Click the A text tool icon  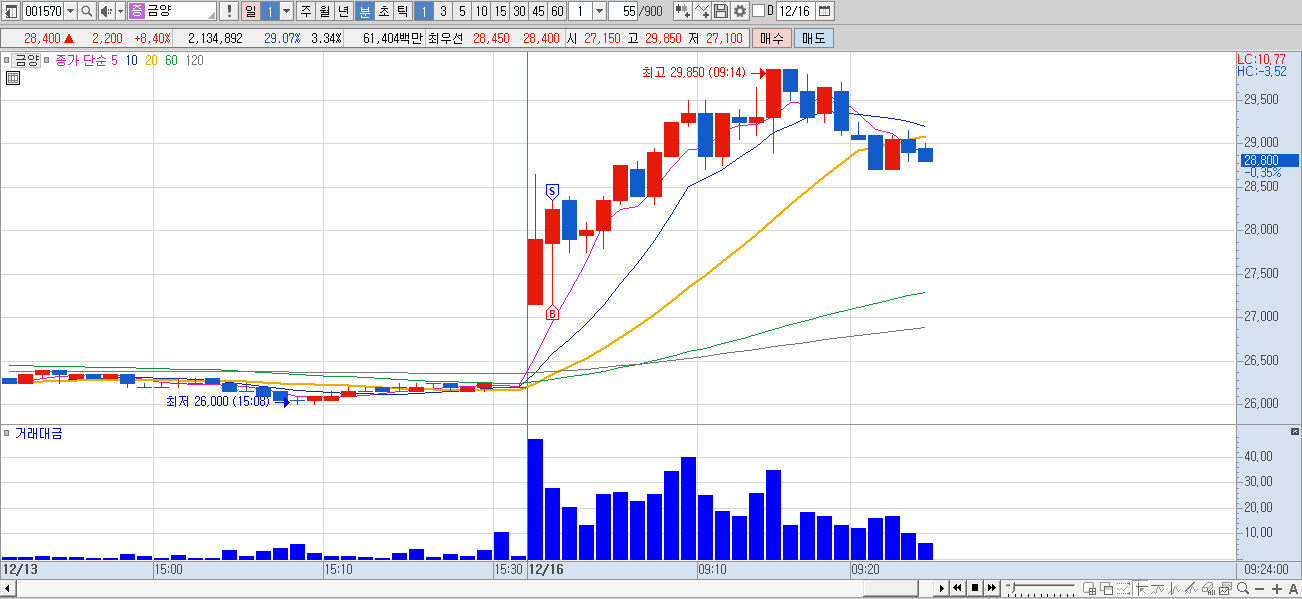(1293, 588)
